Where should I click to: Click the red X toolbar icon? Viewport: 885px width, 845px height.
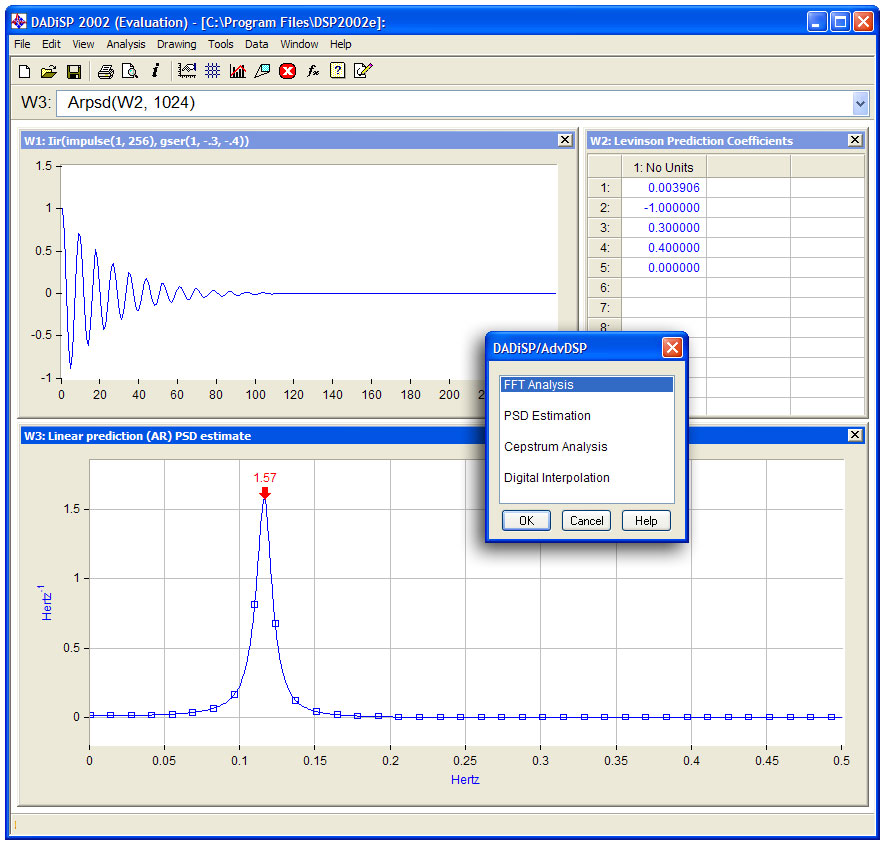pos(288,71)
